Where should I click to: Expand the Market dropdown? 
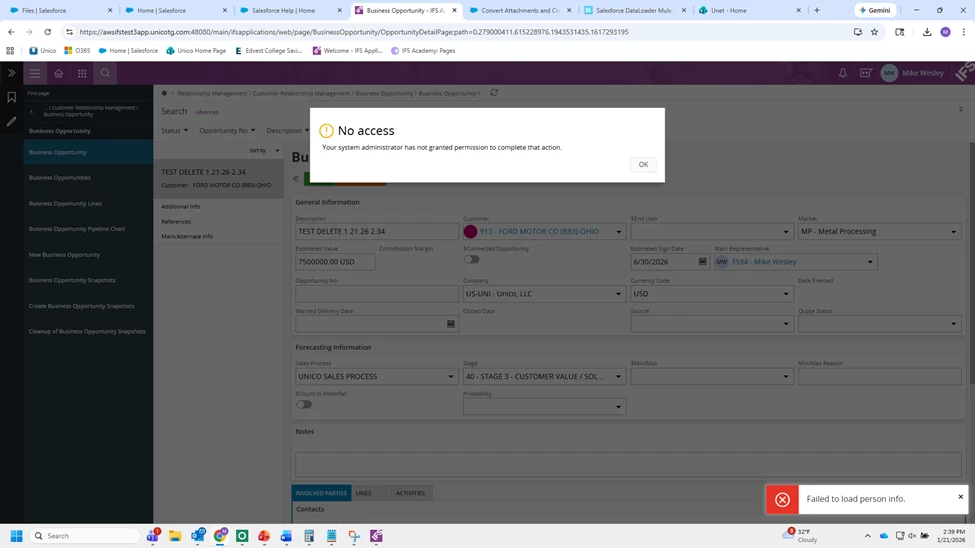click(x=953, y=231)
